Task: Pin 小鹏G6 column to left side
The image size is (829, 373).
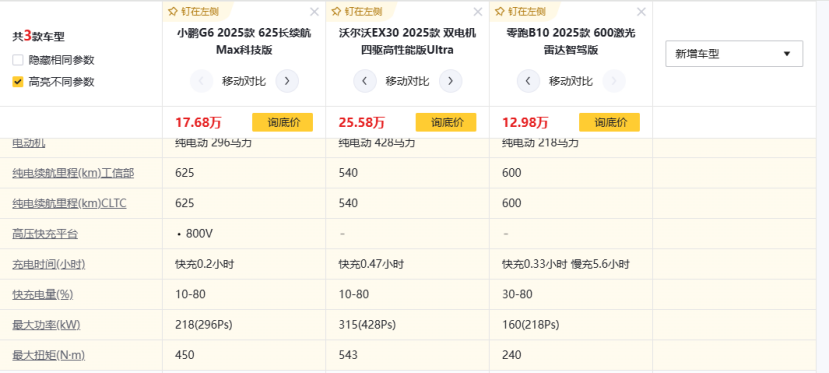Action: [x=193, y=11]
